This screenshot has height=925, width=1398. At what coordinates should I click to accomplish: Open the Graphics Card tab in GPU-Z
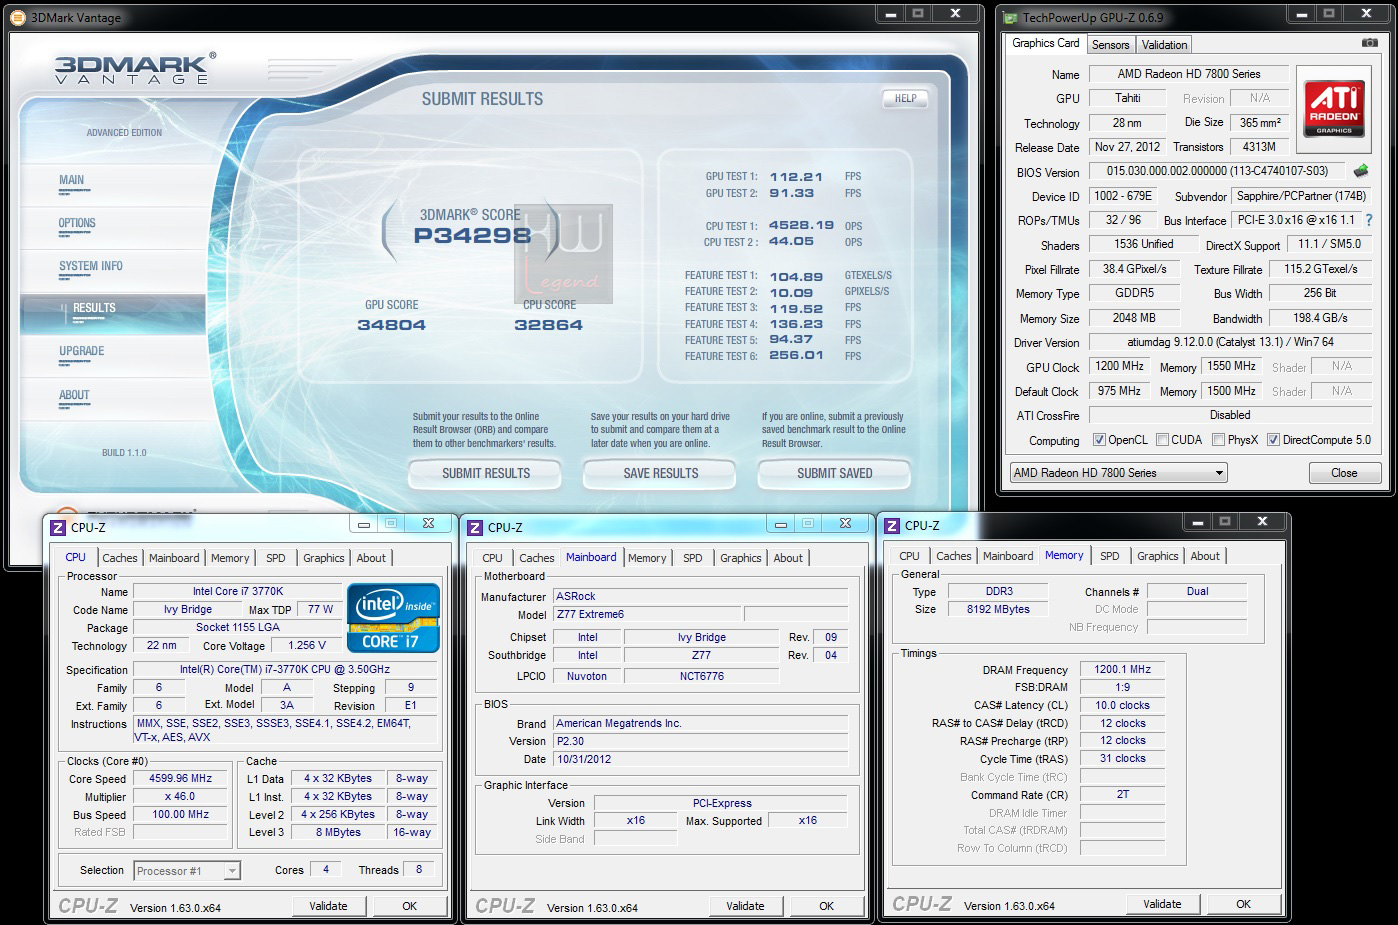pos(1045,43)
